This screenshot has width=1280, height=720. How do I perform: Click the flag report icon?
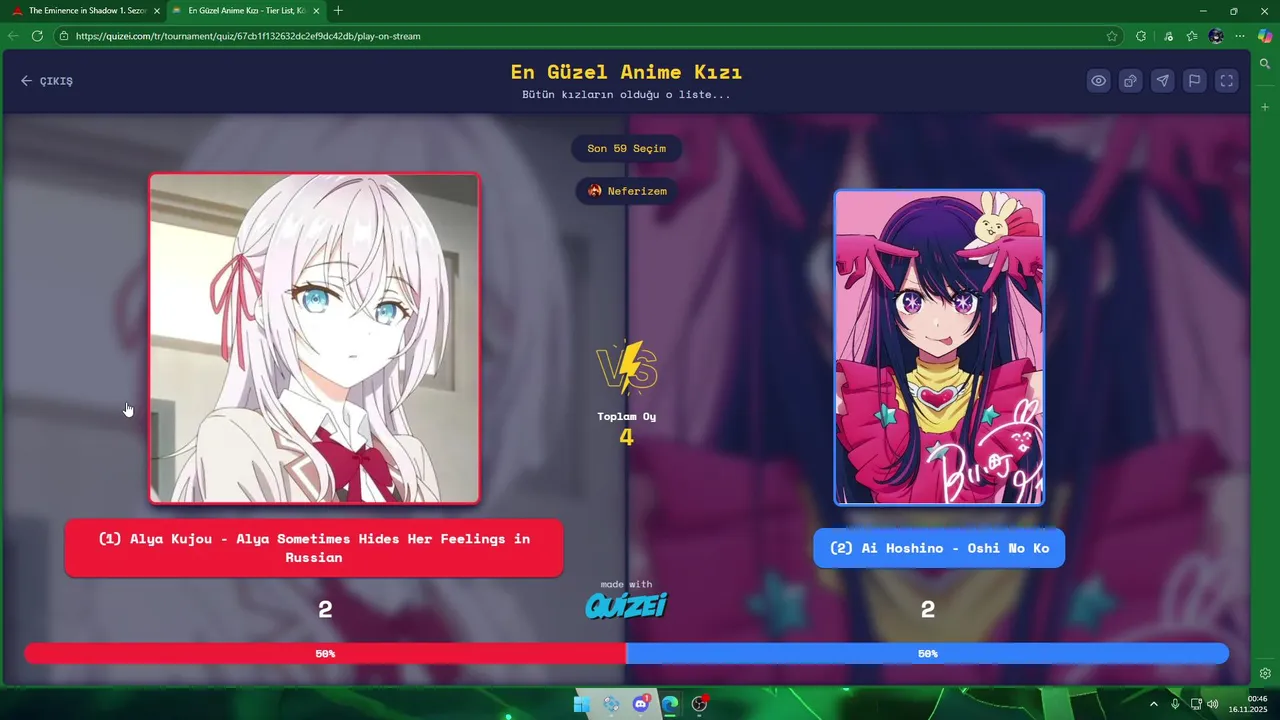1194,81
